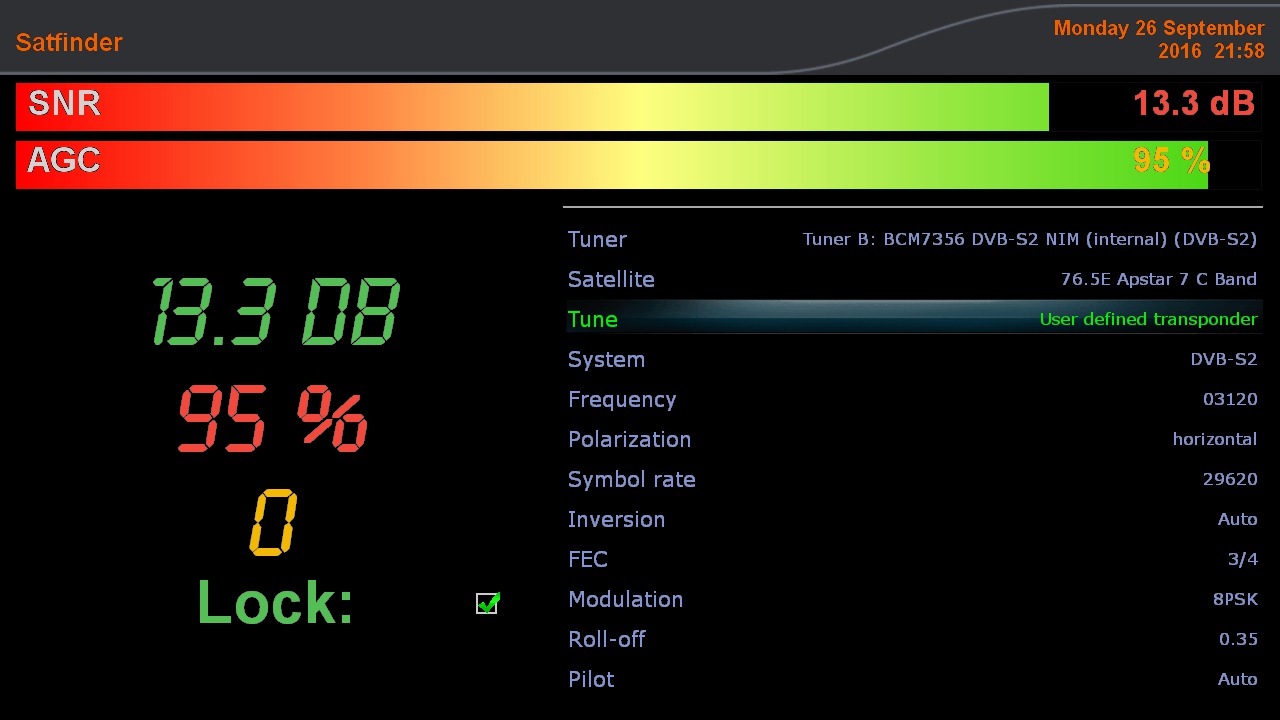This screenshot has width=1280, height=720.
Task: Click the date and time display
Action: coord(1158,39)
